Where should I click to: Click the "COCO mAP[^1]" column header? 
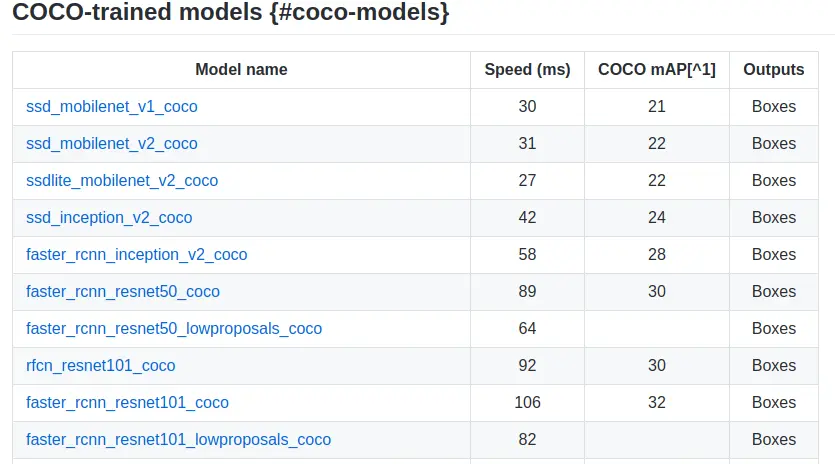[x=657, y=70]
